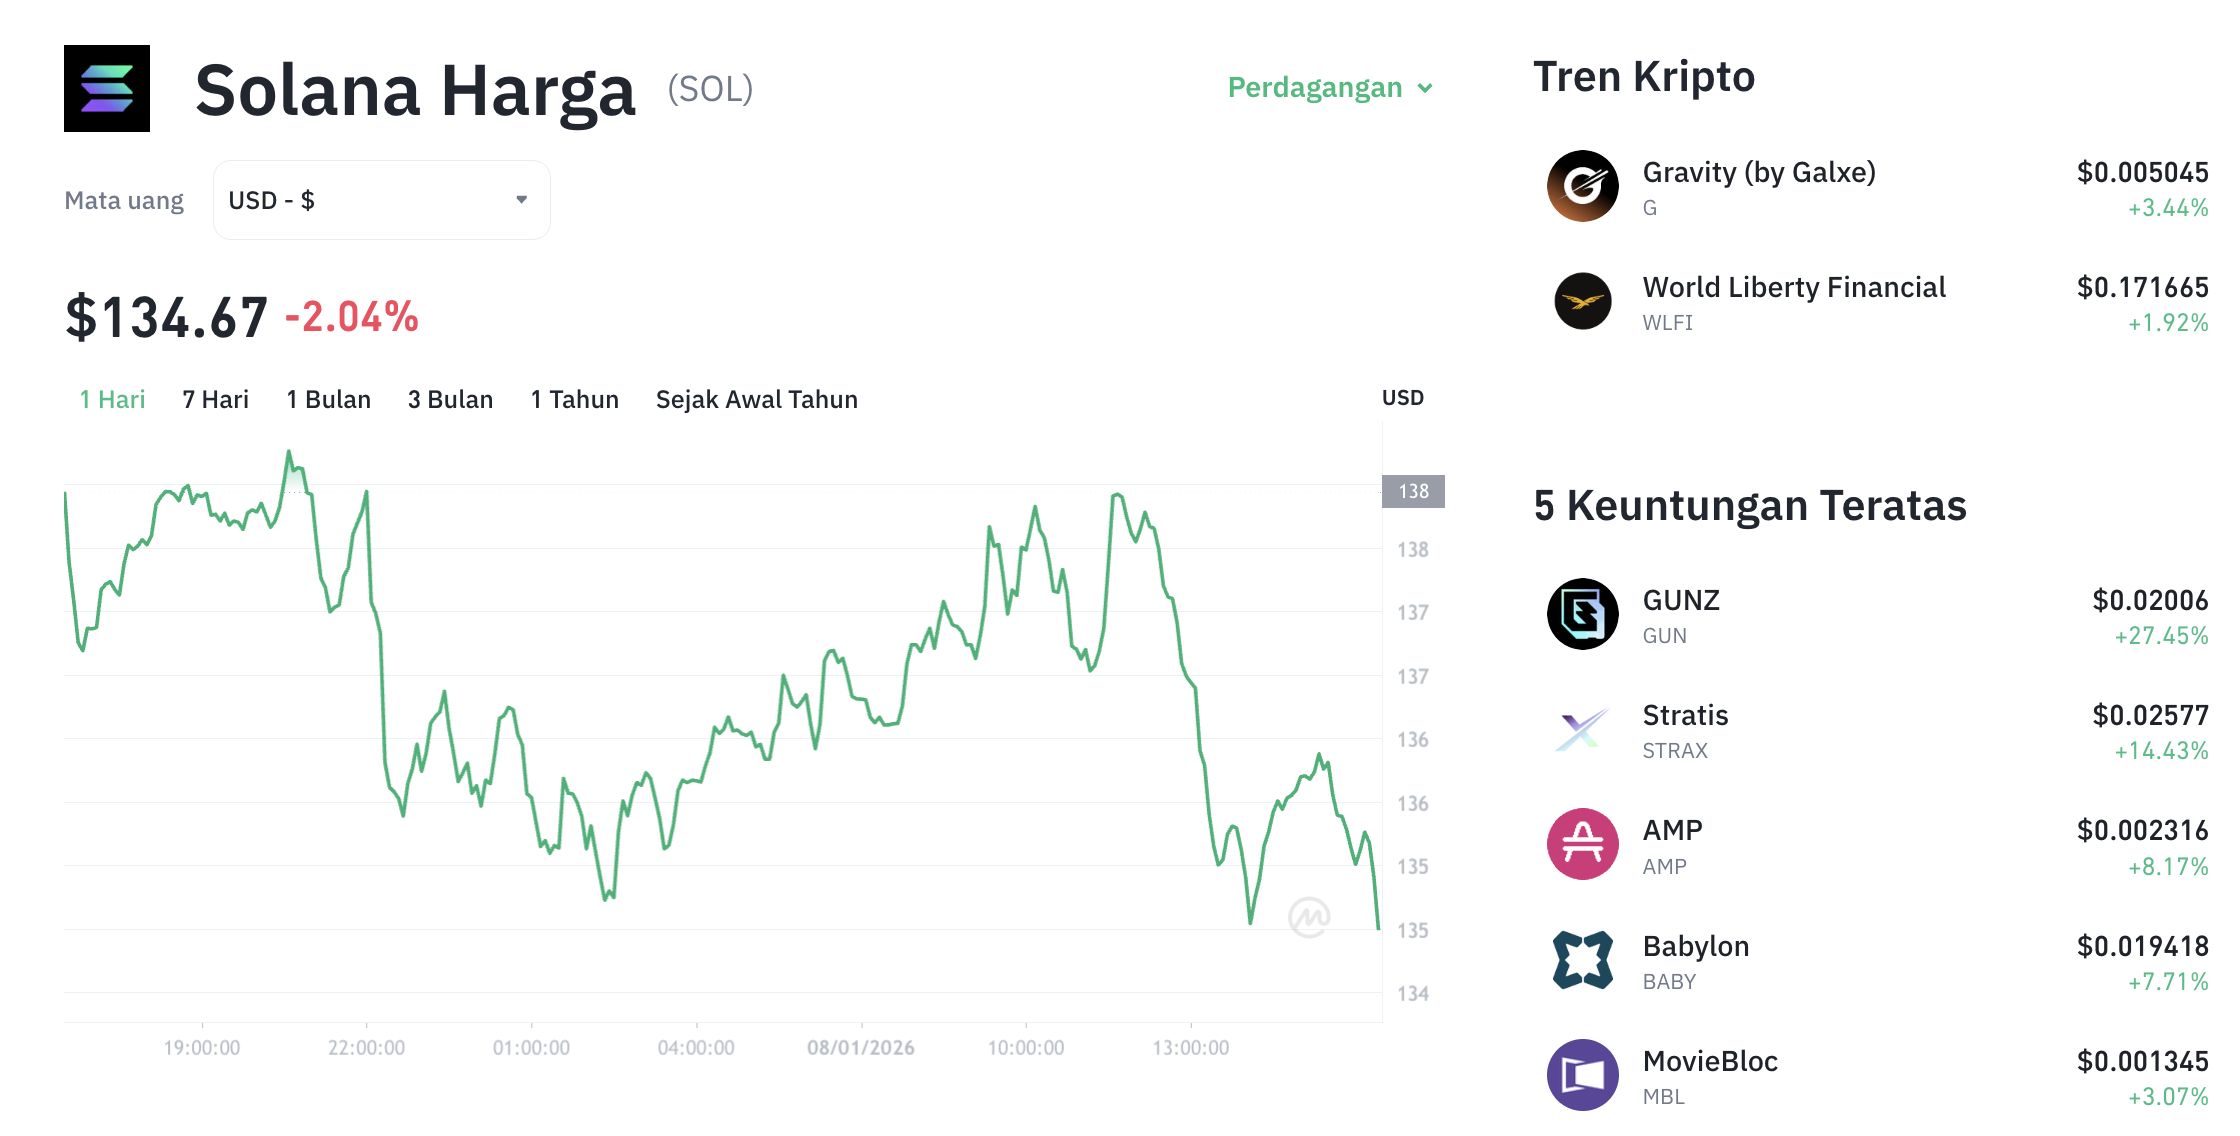Open the Sejak Awal Tahun view
Image resolution: width=2240 pixels, height=1136 pixels.
coord(756,399)
